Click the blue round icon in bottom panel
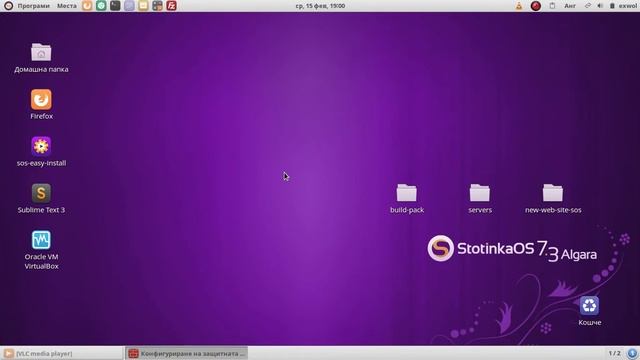This screenshot has height=360, width=640. [x=632, y=353]
